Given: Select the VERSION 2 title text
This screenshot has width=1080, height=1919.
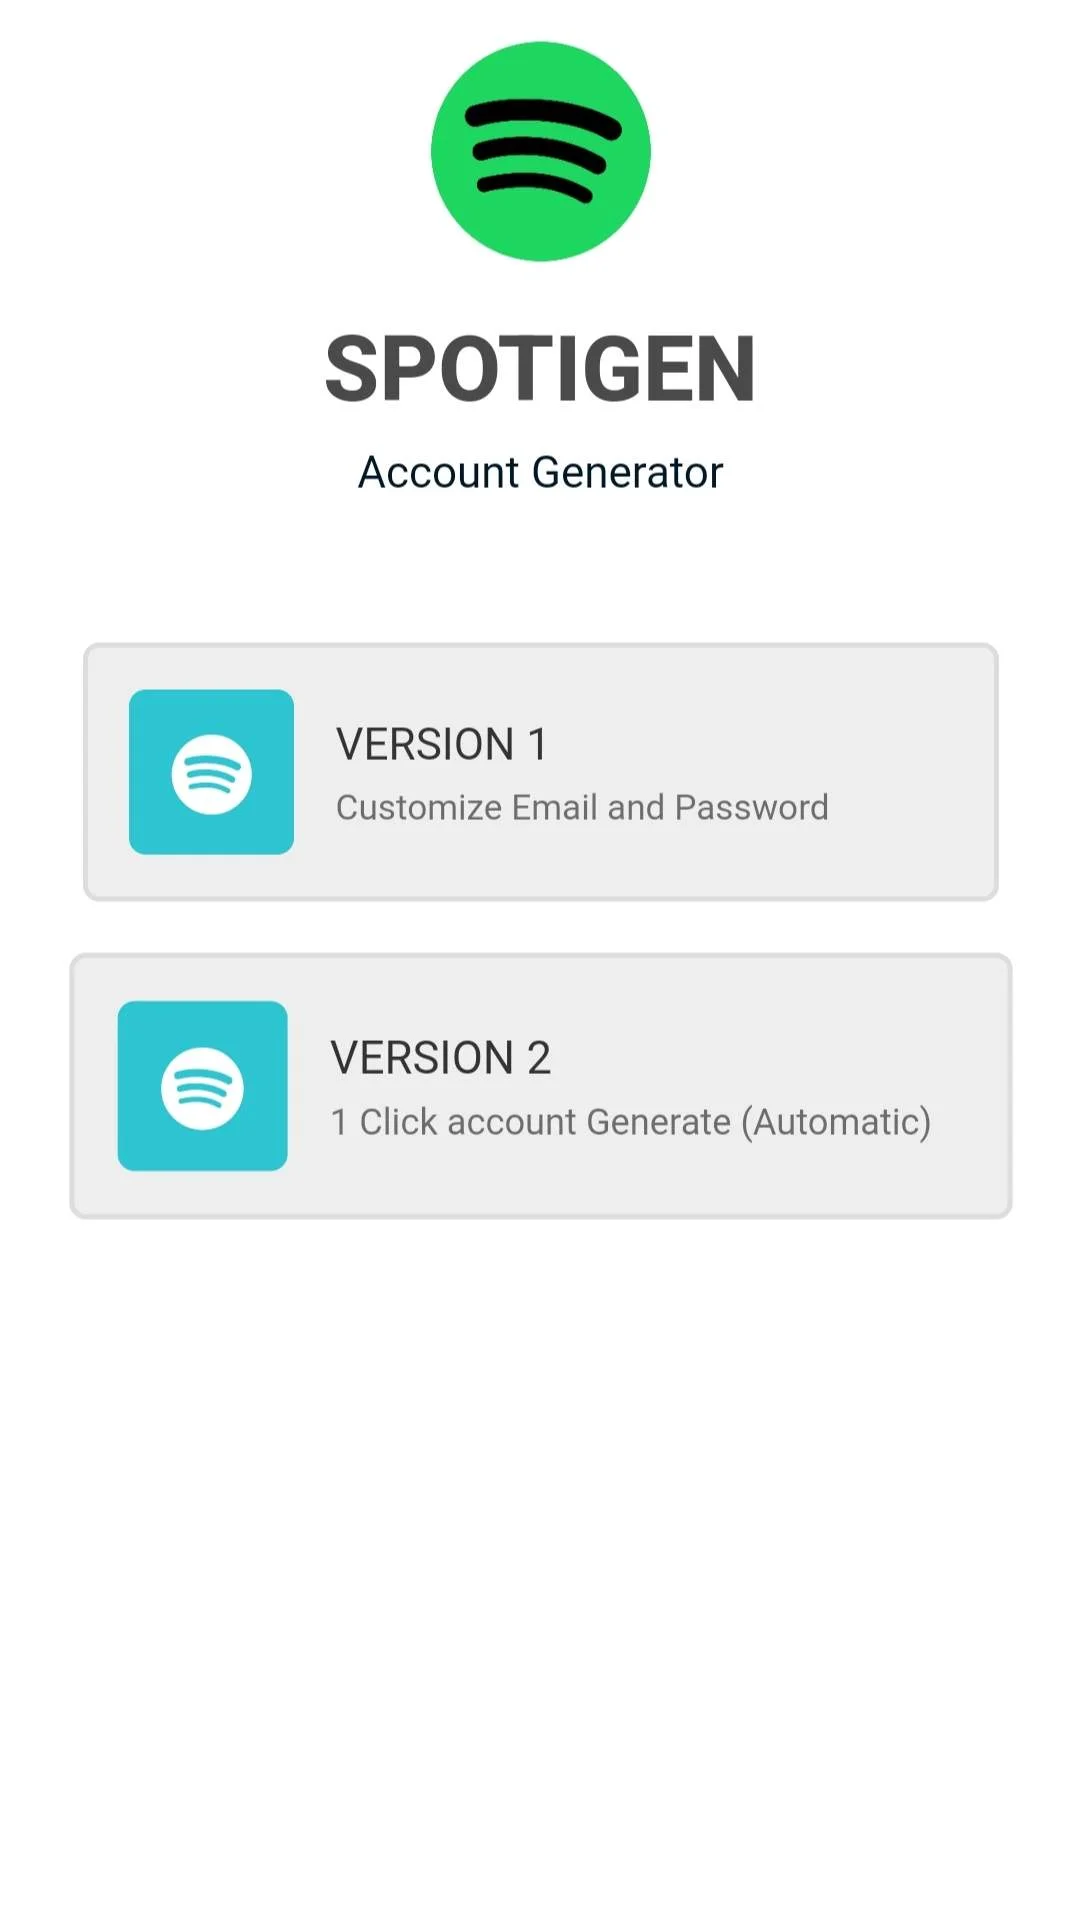Looking at the screenshot, I should pyautogui.click(x=441, y=1058).
